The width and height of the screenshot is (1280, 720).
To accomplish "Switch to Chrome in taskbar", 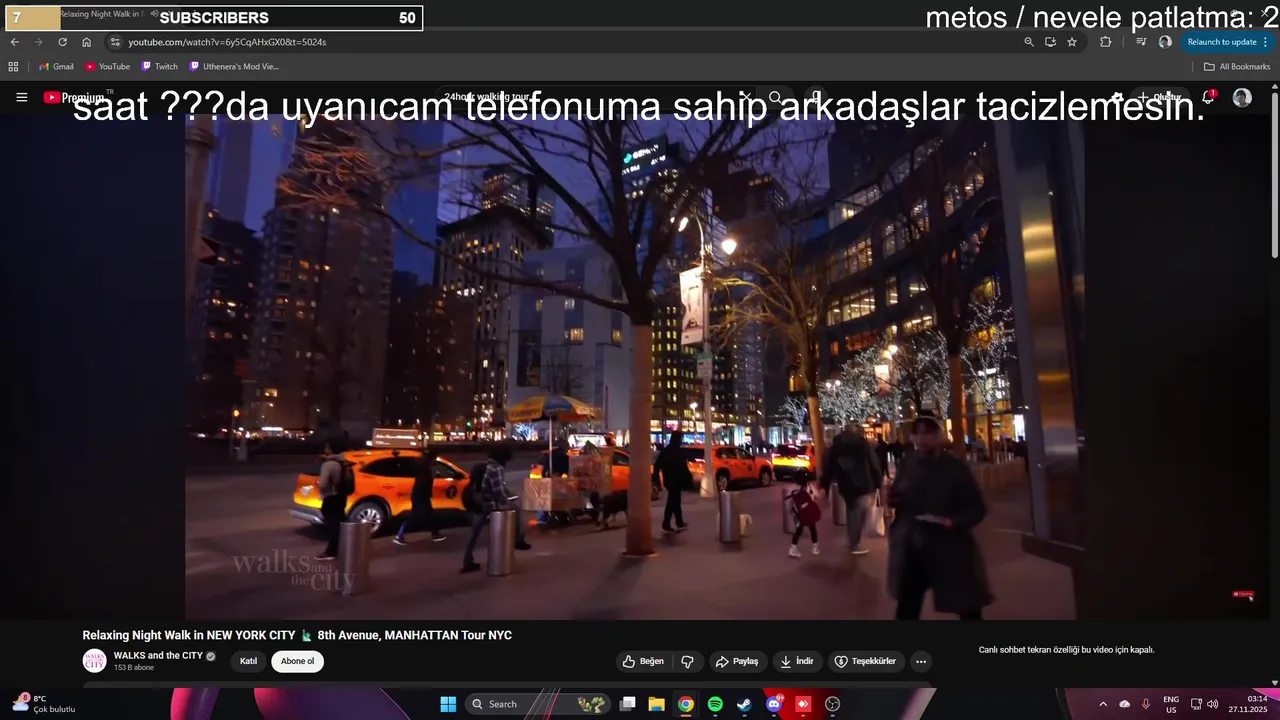I will point(685,704).
